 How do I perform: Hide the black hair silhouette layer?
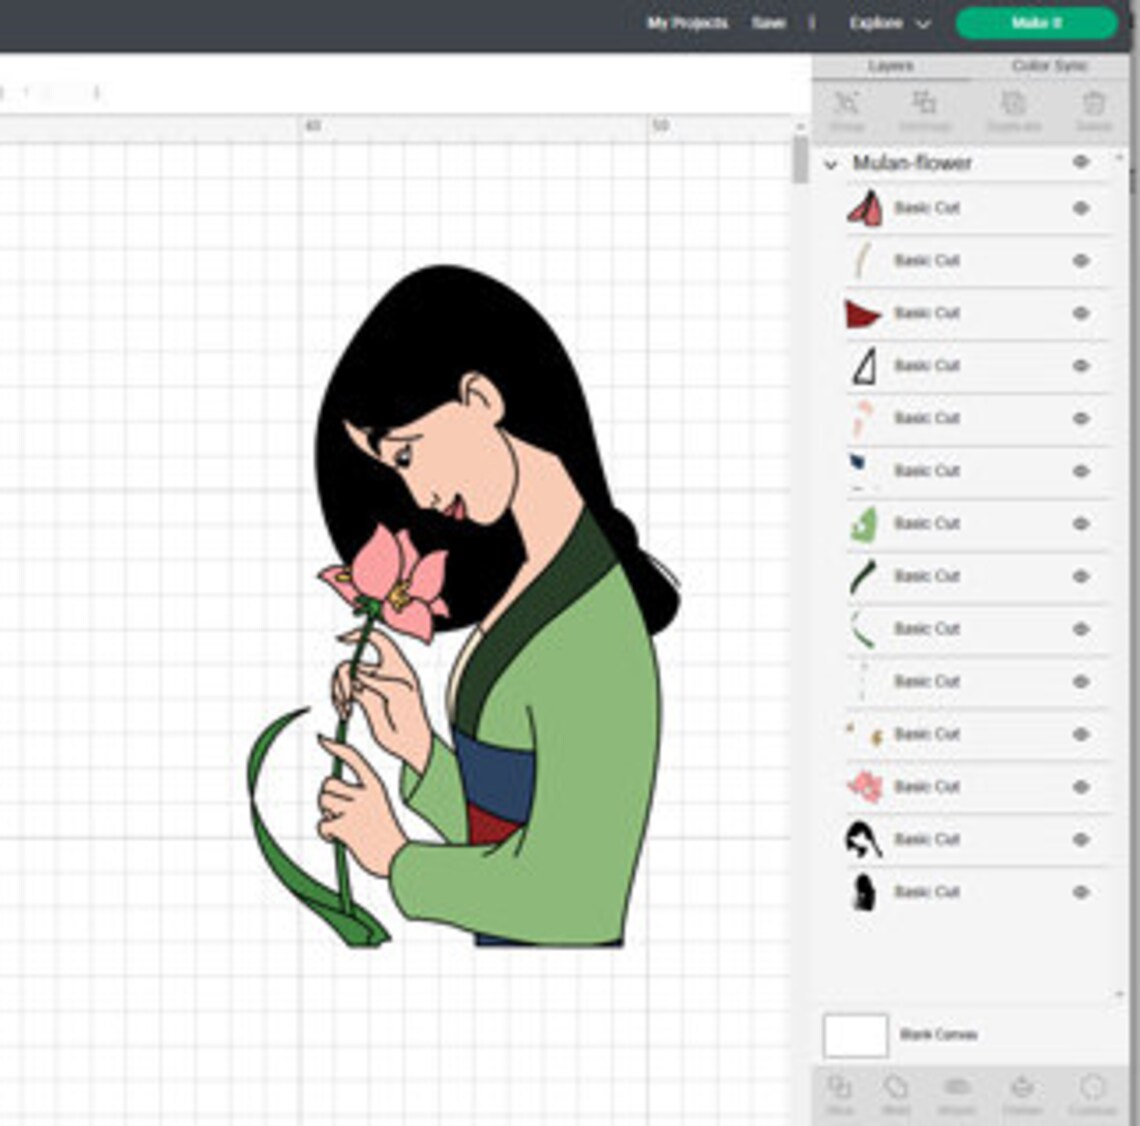[1081, 891]
